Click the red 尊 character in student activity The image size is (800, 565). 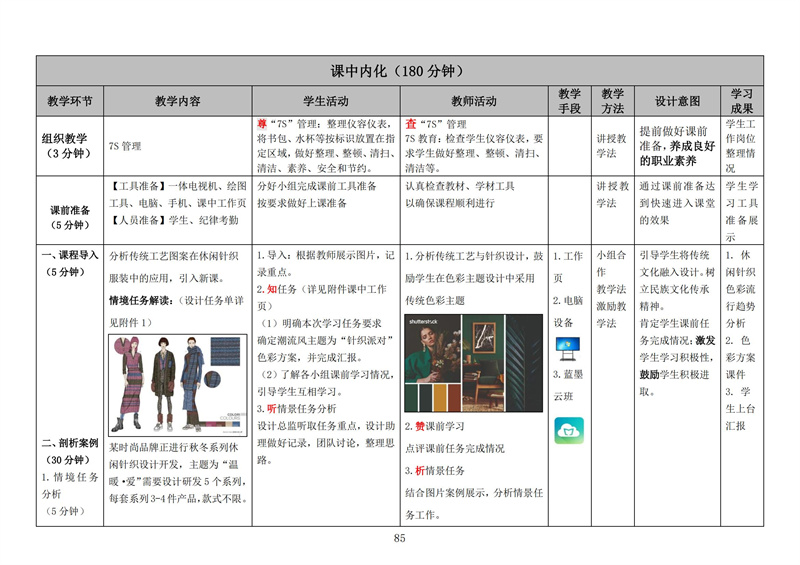(x=262, y=124)
